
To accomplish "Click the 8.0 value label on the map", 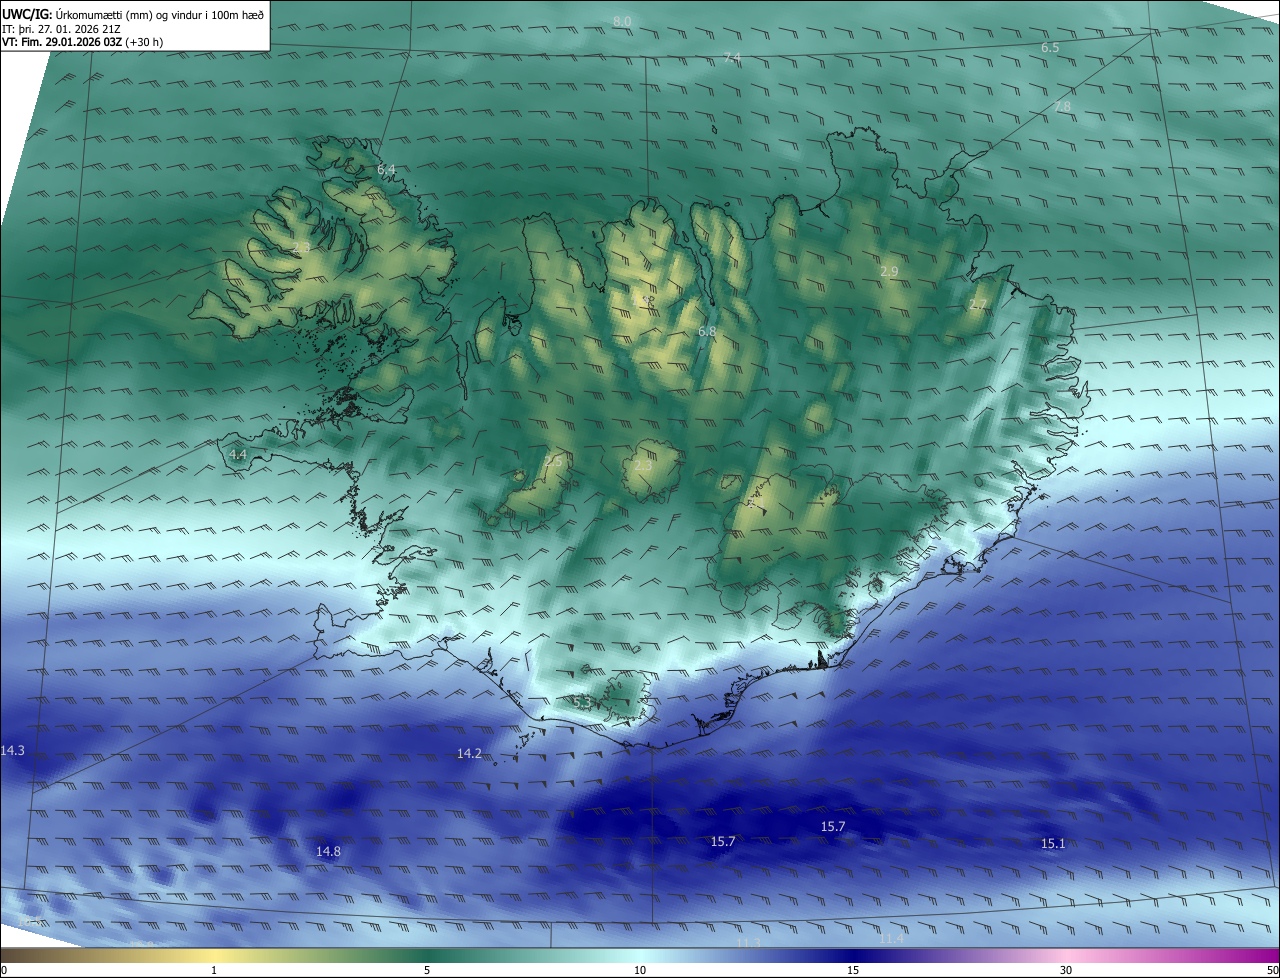I will pyautogui.click(x=622, y=21).
